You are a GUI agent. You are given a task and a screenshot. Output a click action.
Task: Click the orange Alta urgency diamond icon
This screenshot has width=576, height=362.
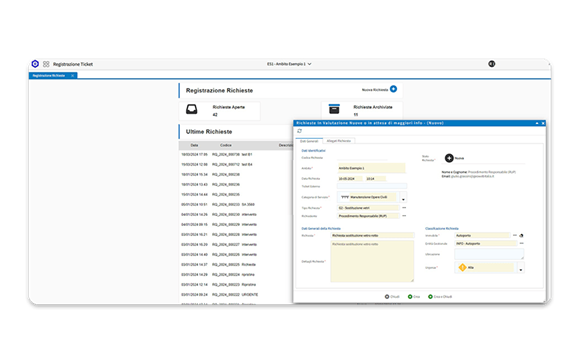(462, 268)
